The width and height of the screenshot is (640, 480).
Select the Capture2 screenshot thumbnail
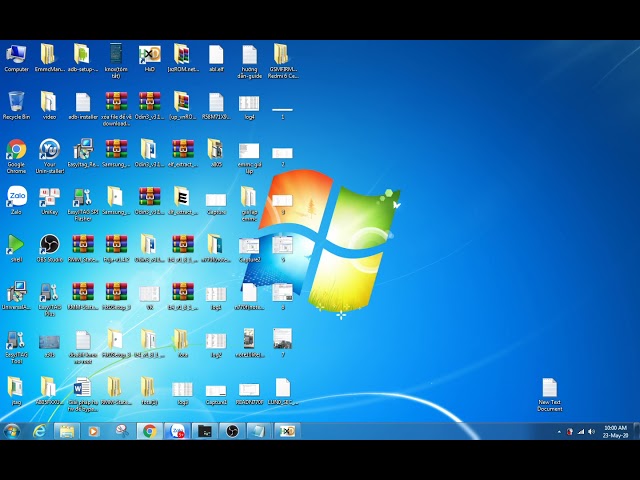(x=249, y=250)
